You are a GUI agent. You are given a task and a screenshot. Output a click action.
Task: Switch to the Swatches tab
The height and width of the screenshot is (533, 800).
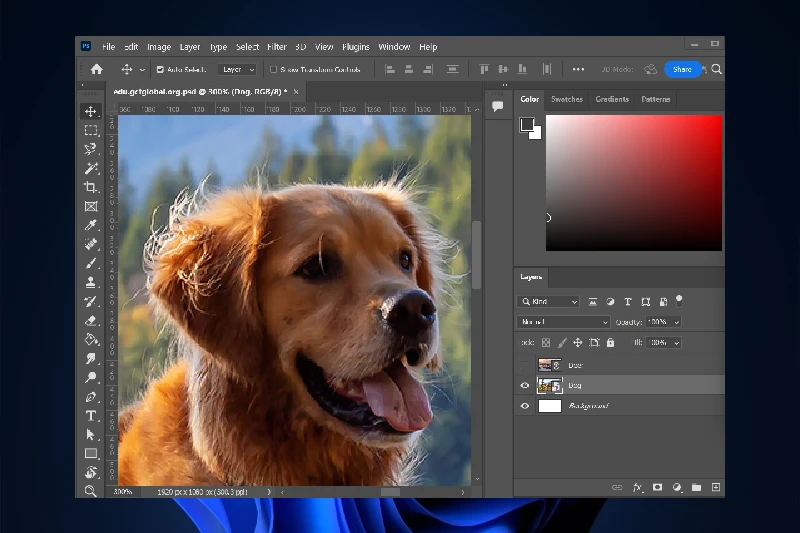point(567,100)
